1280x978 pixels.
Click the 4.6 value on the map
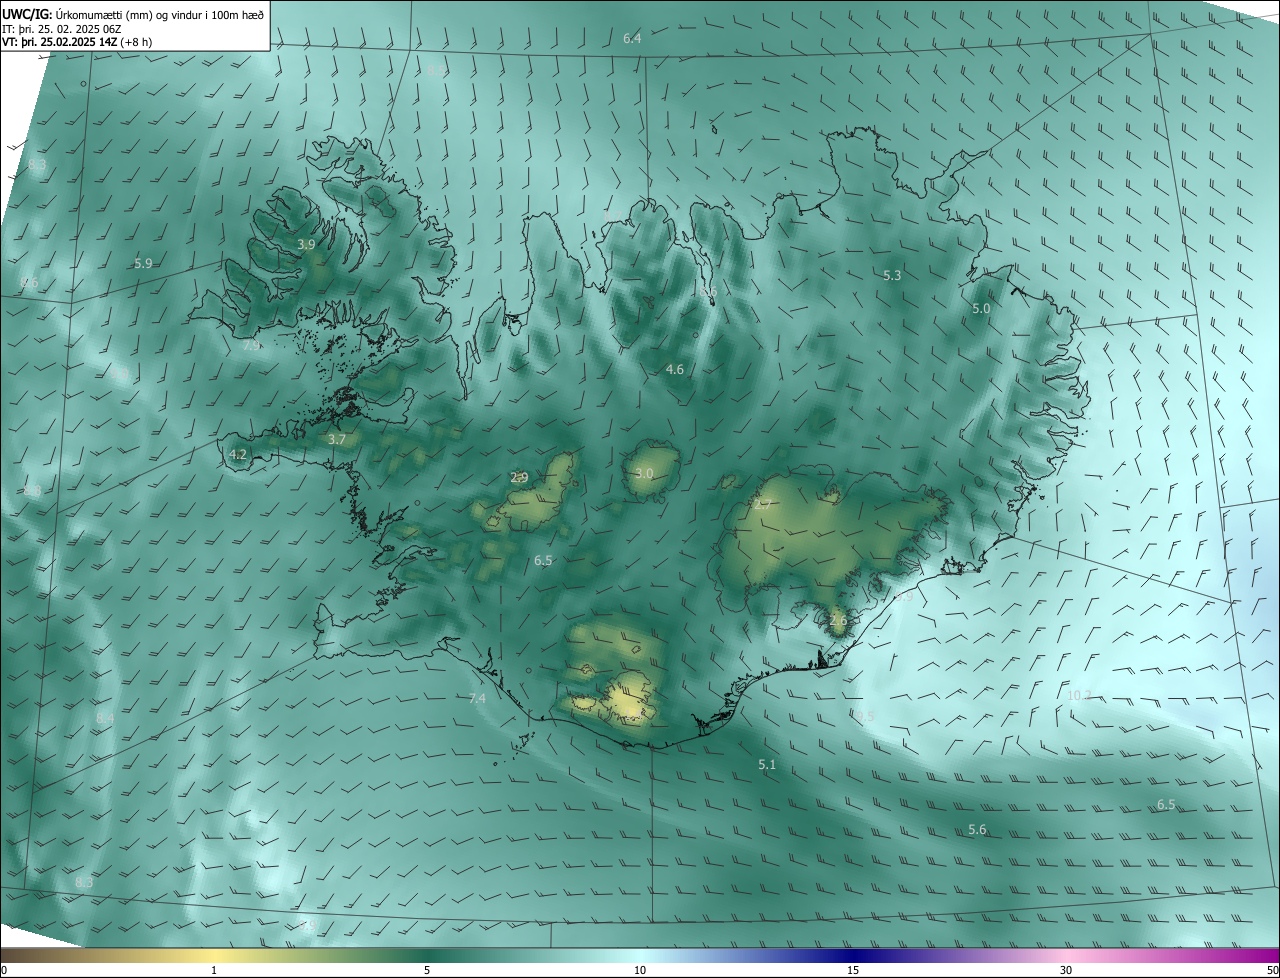675,369
